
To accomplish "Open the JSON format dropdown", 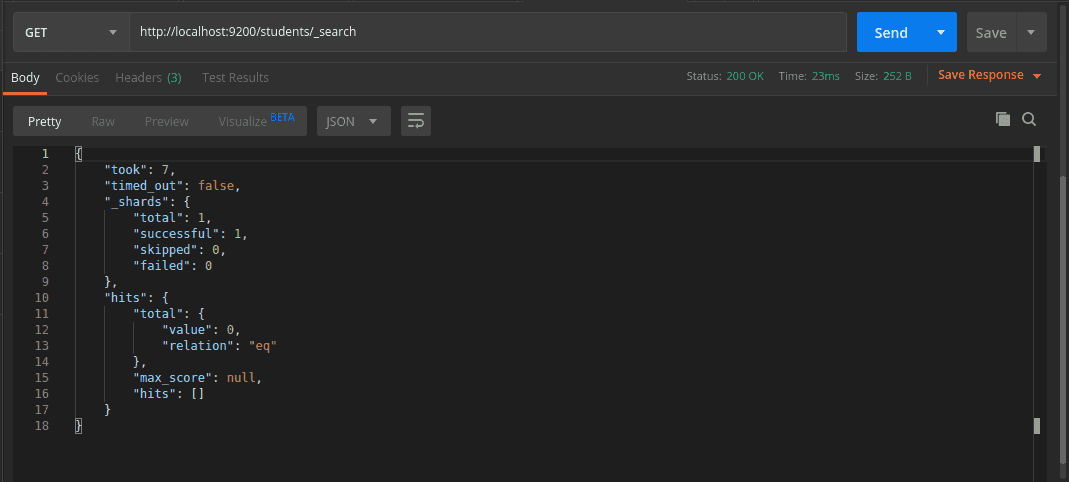I will (x=353, y=121).
